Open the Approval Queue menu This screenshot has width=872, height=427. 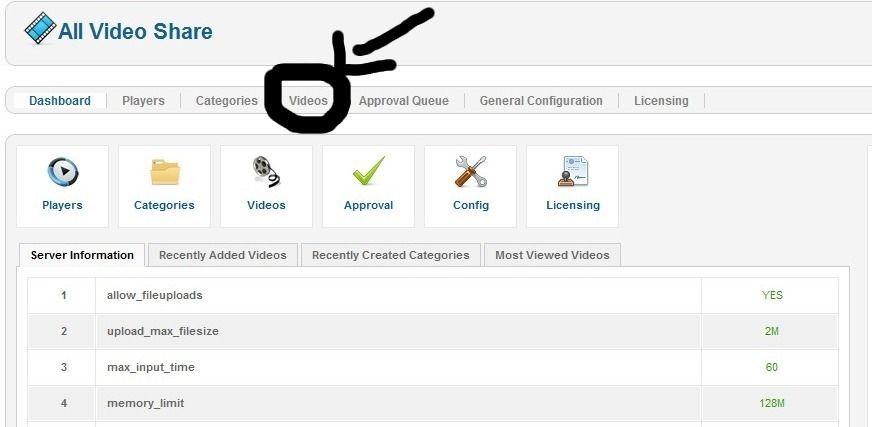(404, 101)
